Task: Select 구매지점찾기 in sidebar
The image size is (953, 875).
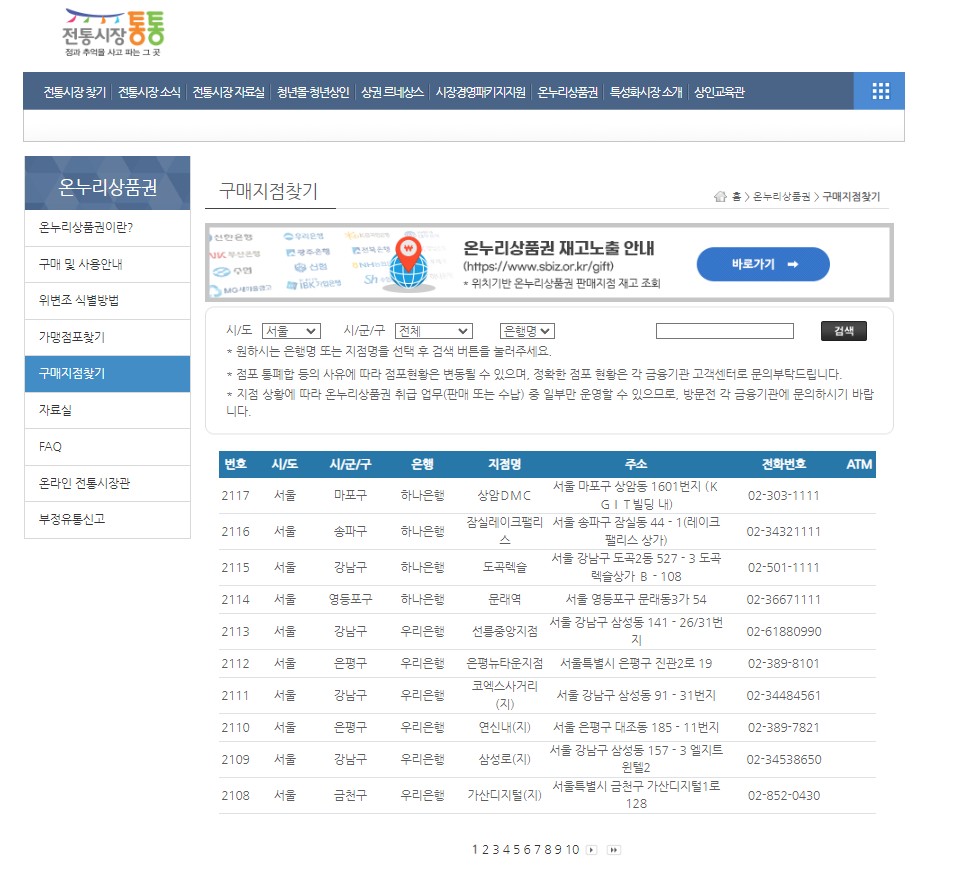Action: [x=108, y=374]
